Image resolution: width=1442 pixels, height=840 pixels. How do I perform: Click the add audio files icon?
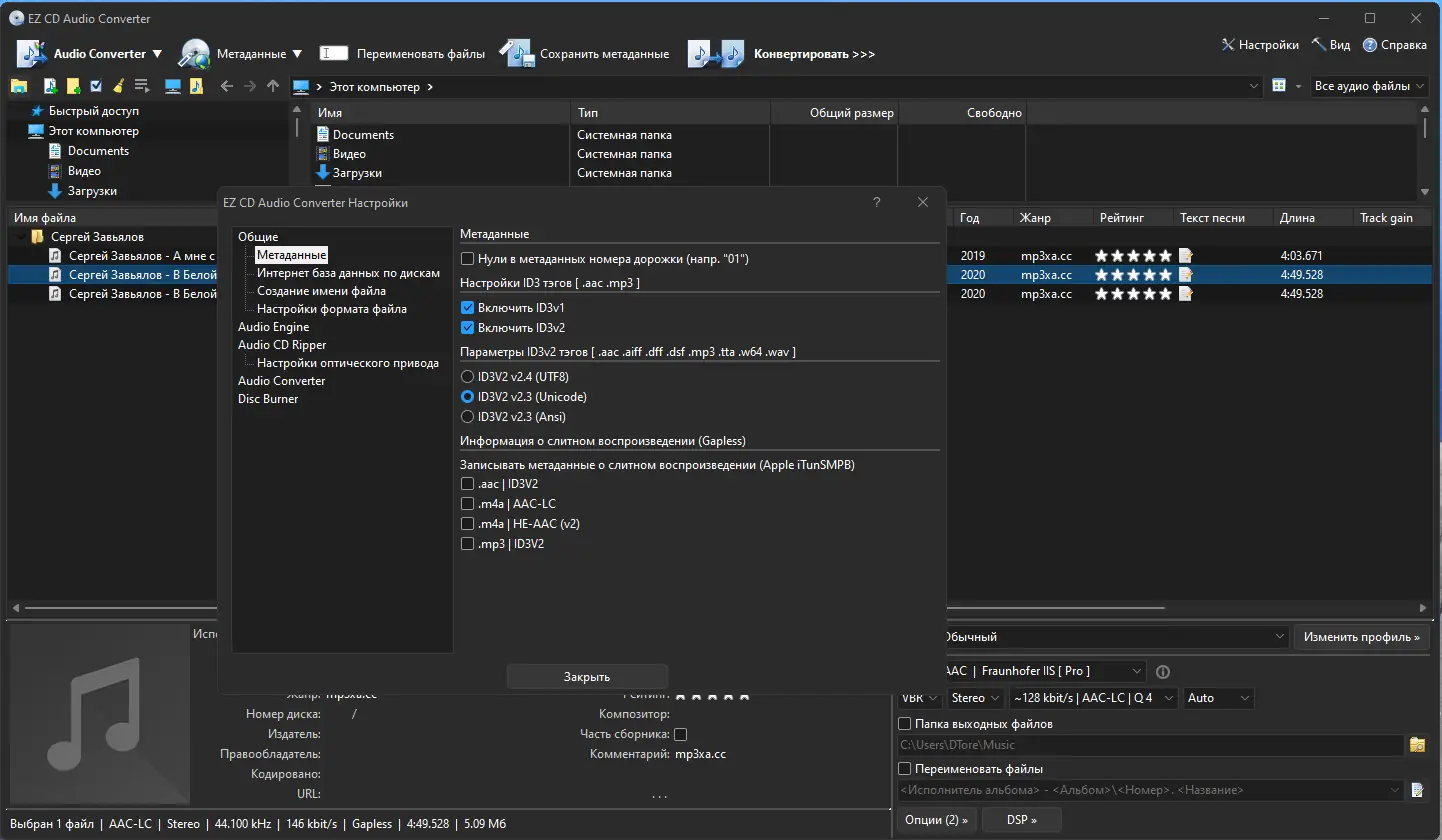(51, 87)
